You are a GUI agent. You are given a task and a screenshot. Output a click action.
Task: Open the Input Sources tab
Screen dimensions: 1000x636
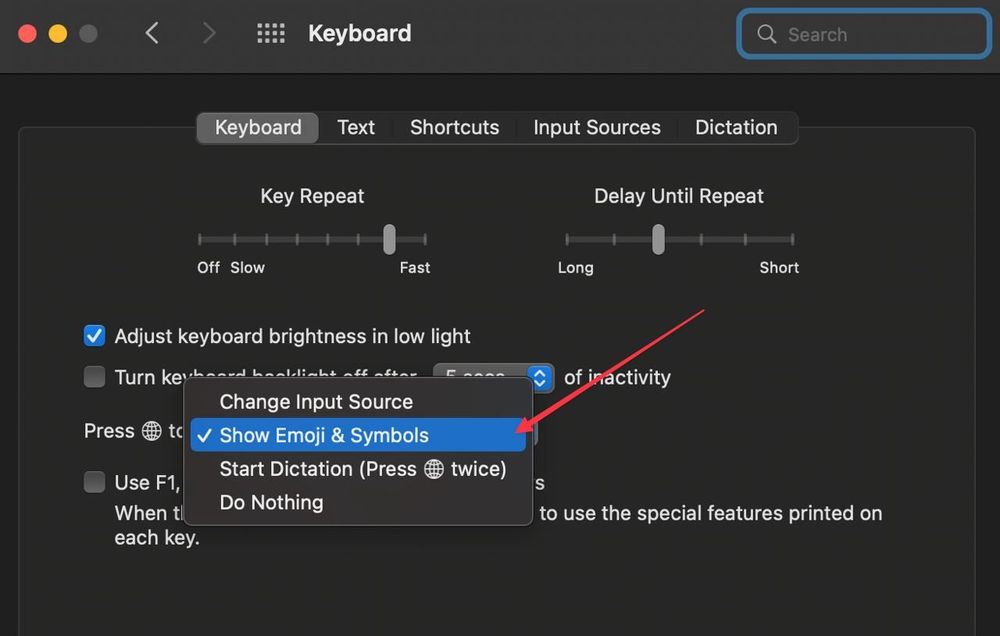coord(596,127)
